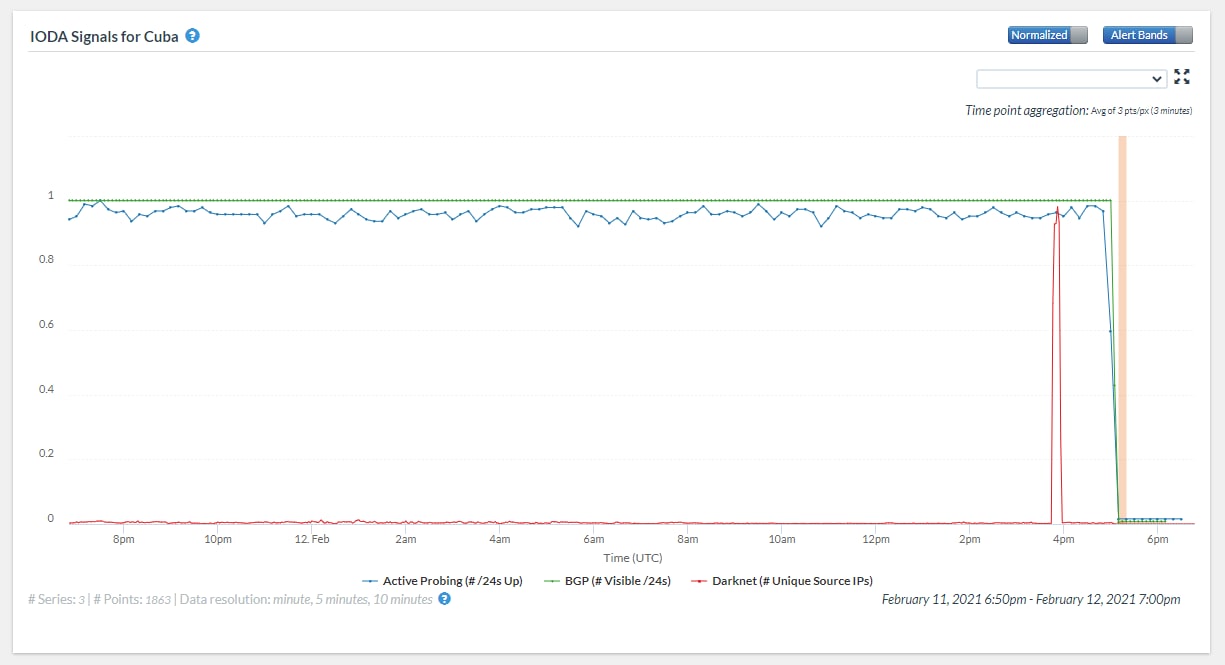Image resolution: width=1225 pixels, height=665 pixels.
Task: Click the date range text below the chart
Action: (x=1031, y=599)
